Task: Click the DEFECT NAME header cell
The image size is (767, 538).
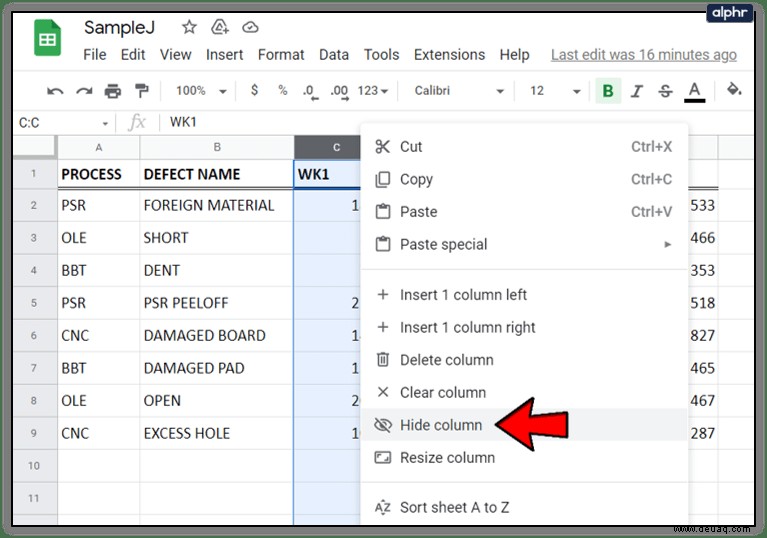Action: coord(217,174)
